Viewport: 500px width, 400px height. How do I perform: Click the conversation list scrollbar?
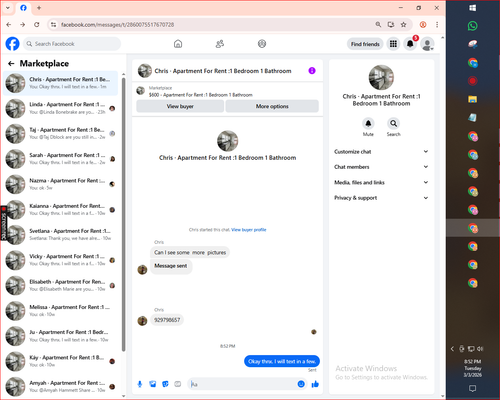point(124,214)
